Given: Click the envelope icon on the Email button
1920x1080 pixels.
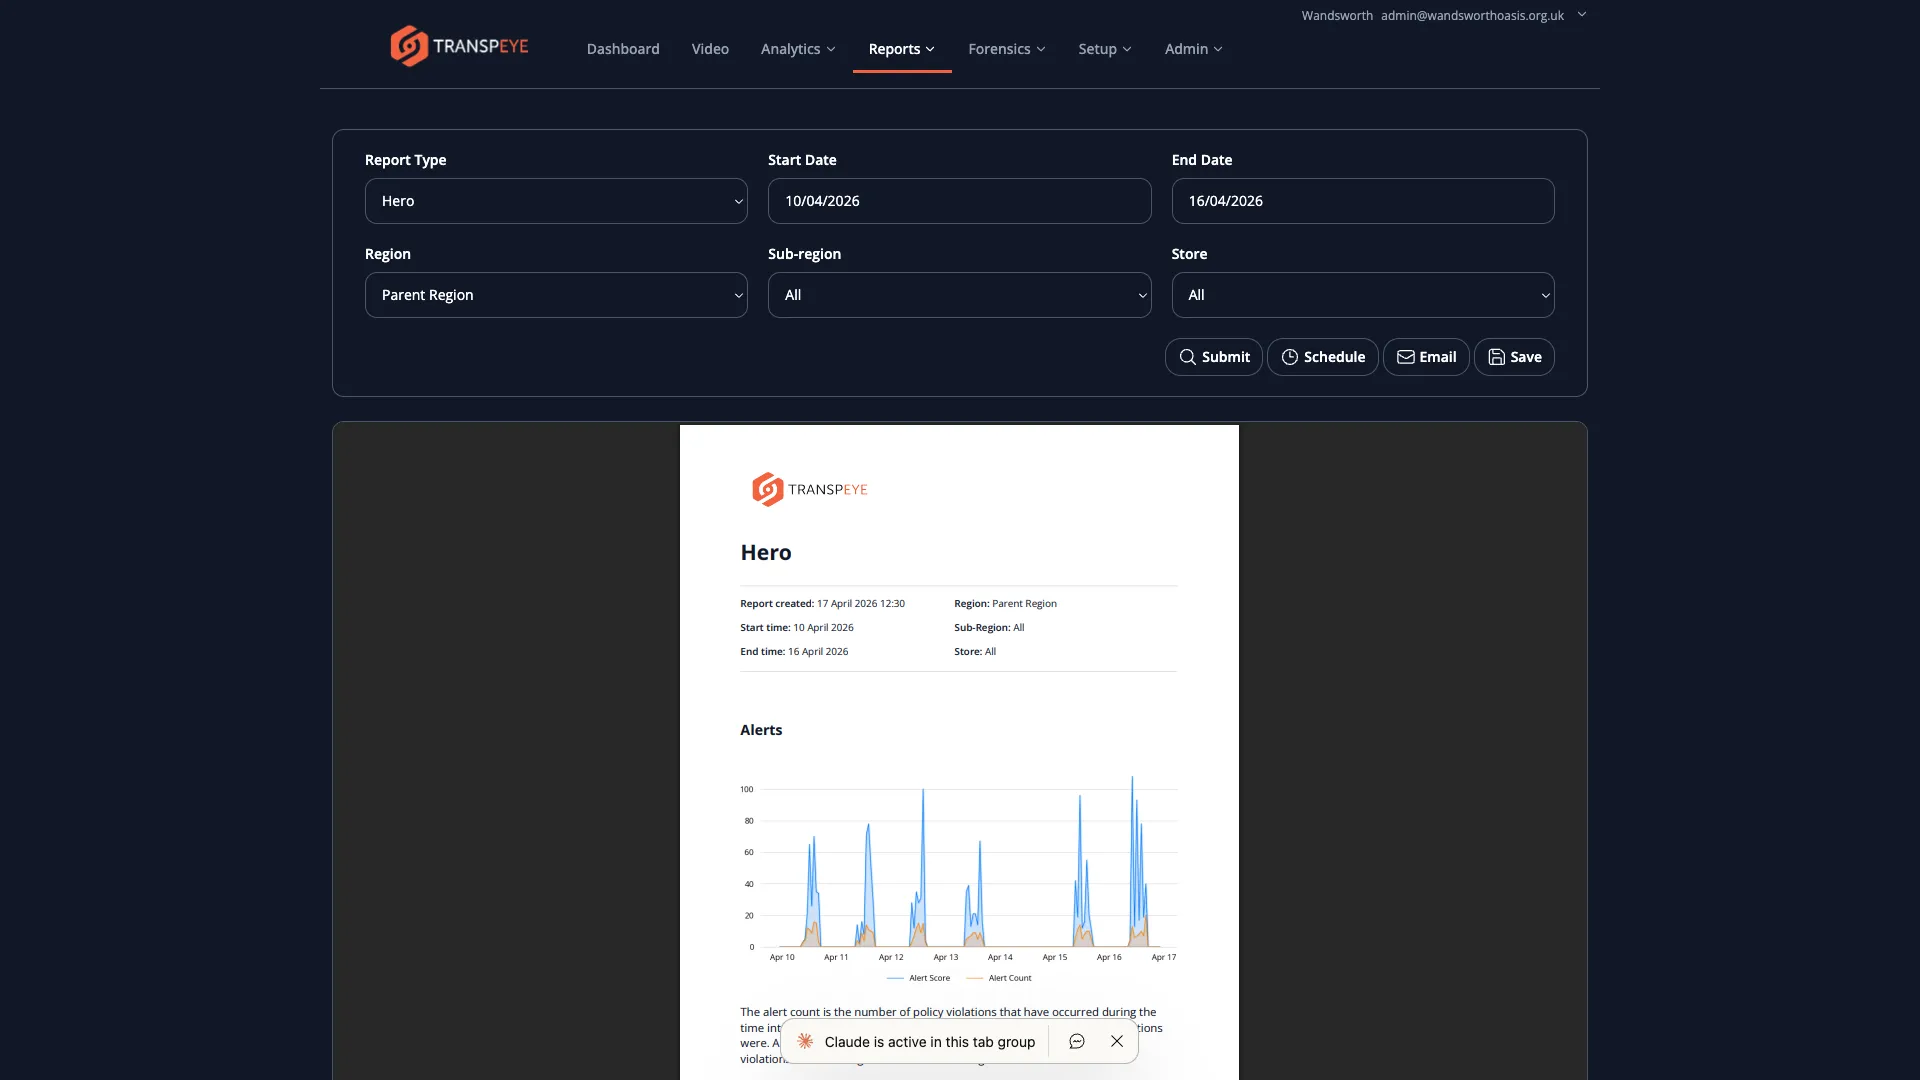Looking at the screenshot, I should click(x=1405, y=357).
